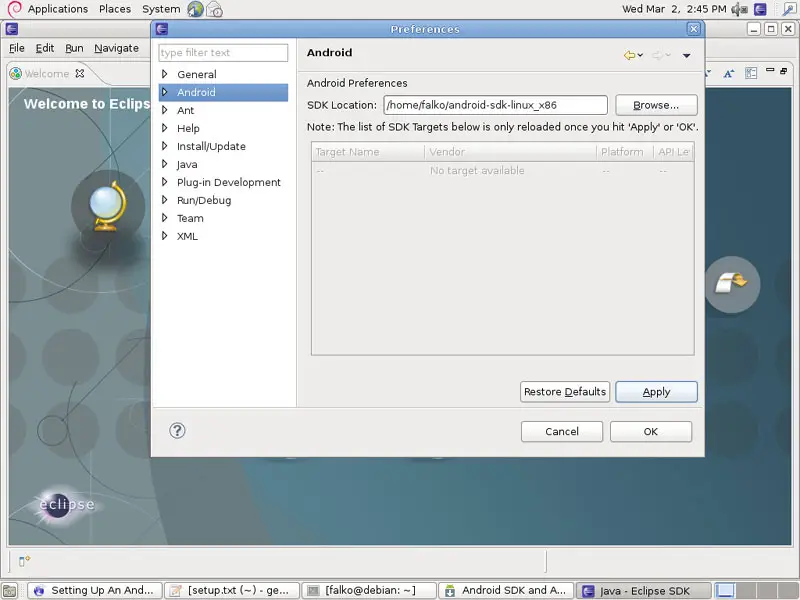Expand the Ant preferences node
800x600 pixels.
point(164,110)
